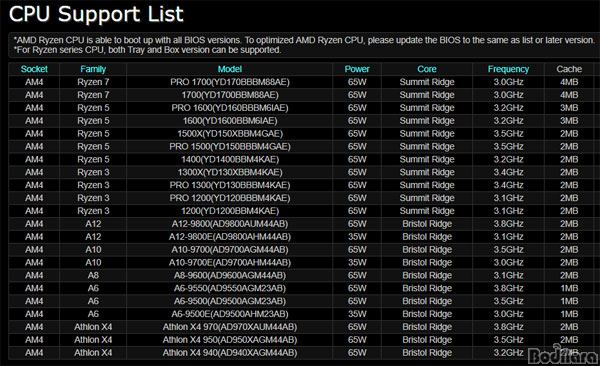Click 3.8GHz frequency in A12-9800 row
The image size is (600, 366).
coord(508,224)
